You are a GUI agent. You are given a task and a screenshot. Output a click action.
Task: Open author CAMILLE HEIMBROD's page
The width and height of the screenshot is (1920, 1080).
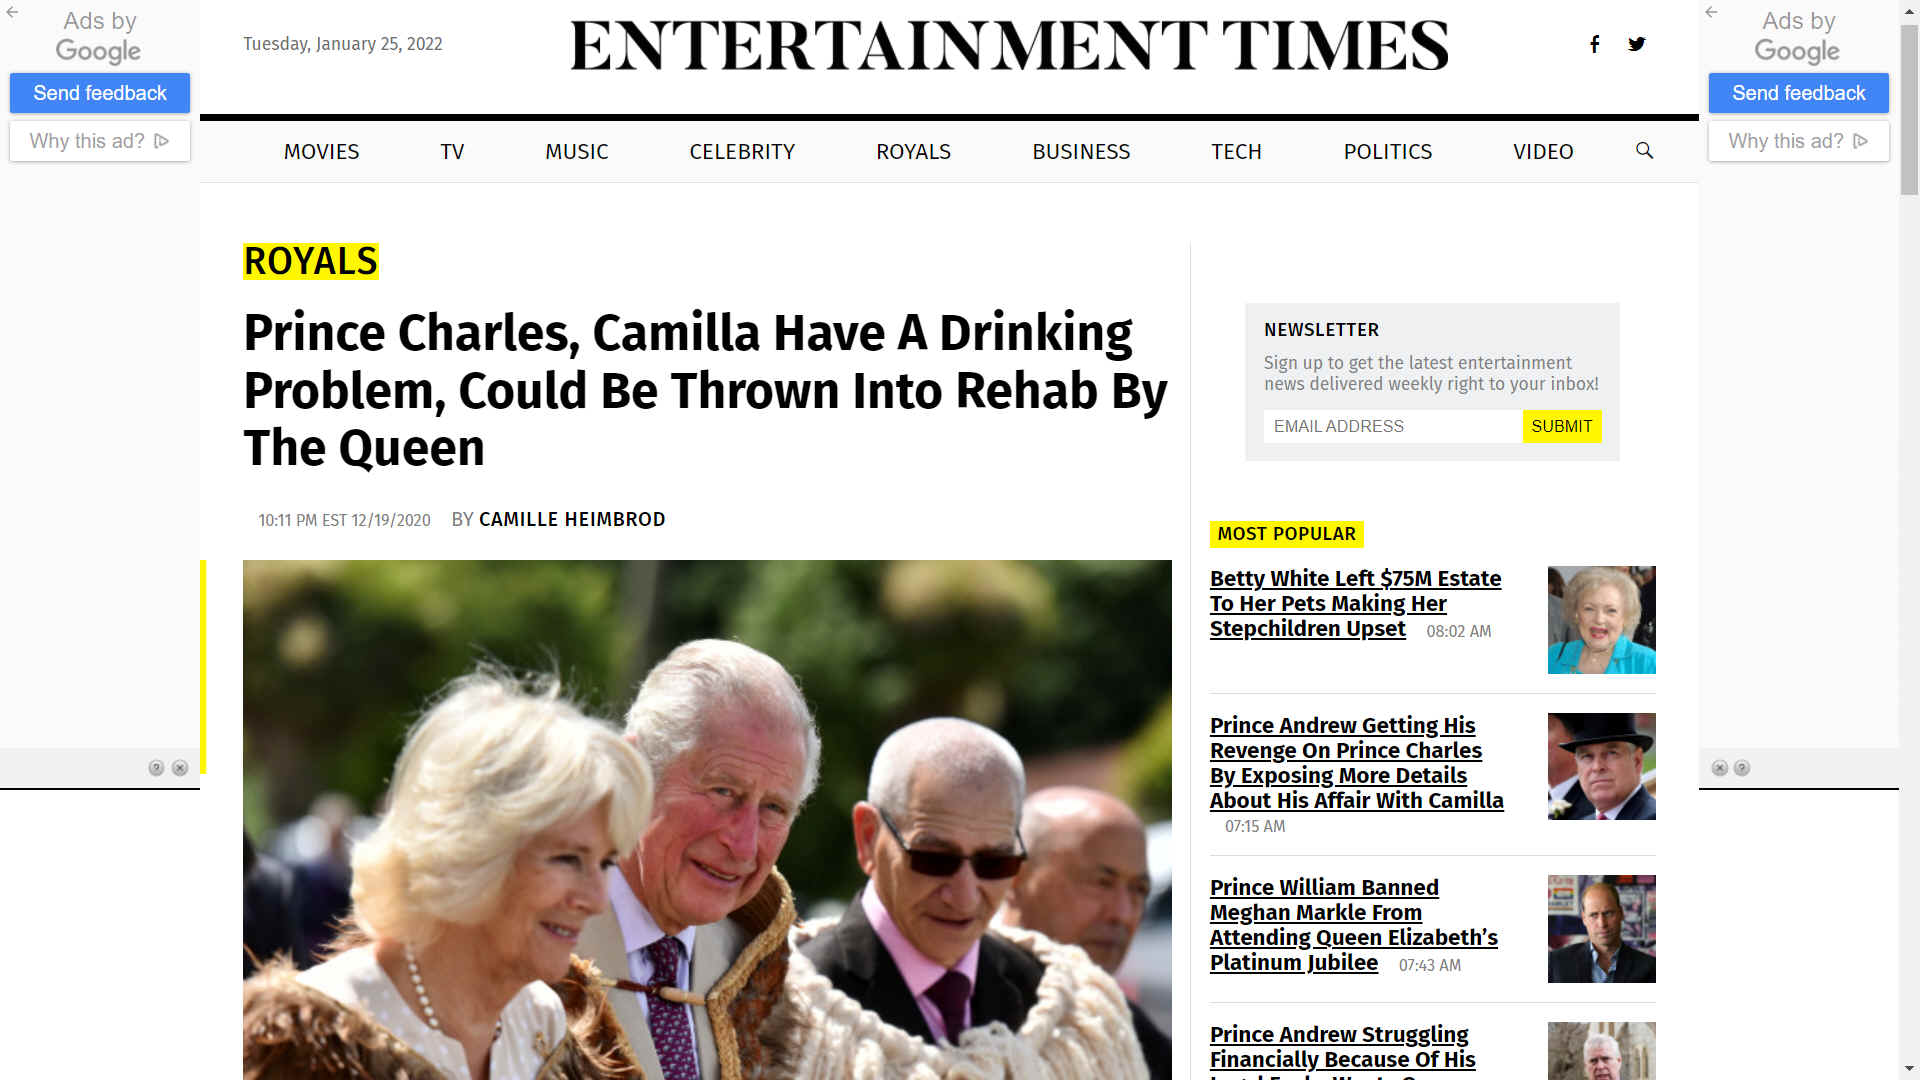pos(572,520)
